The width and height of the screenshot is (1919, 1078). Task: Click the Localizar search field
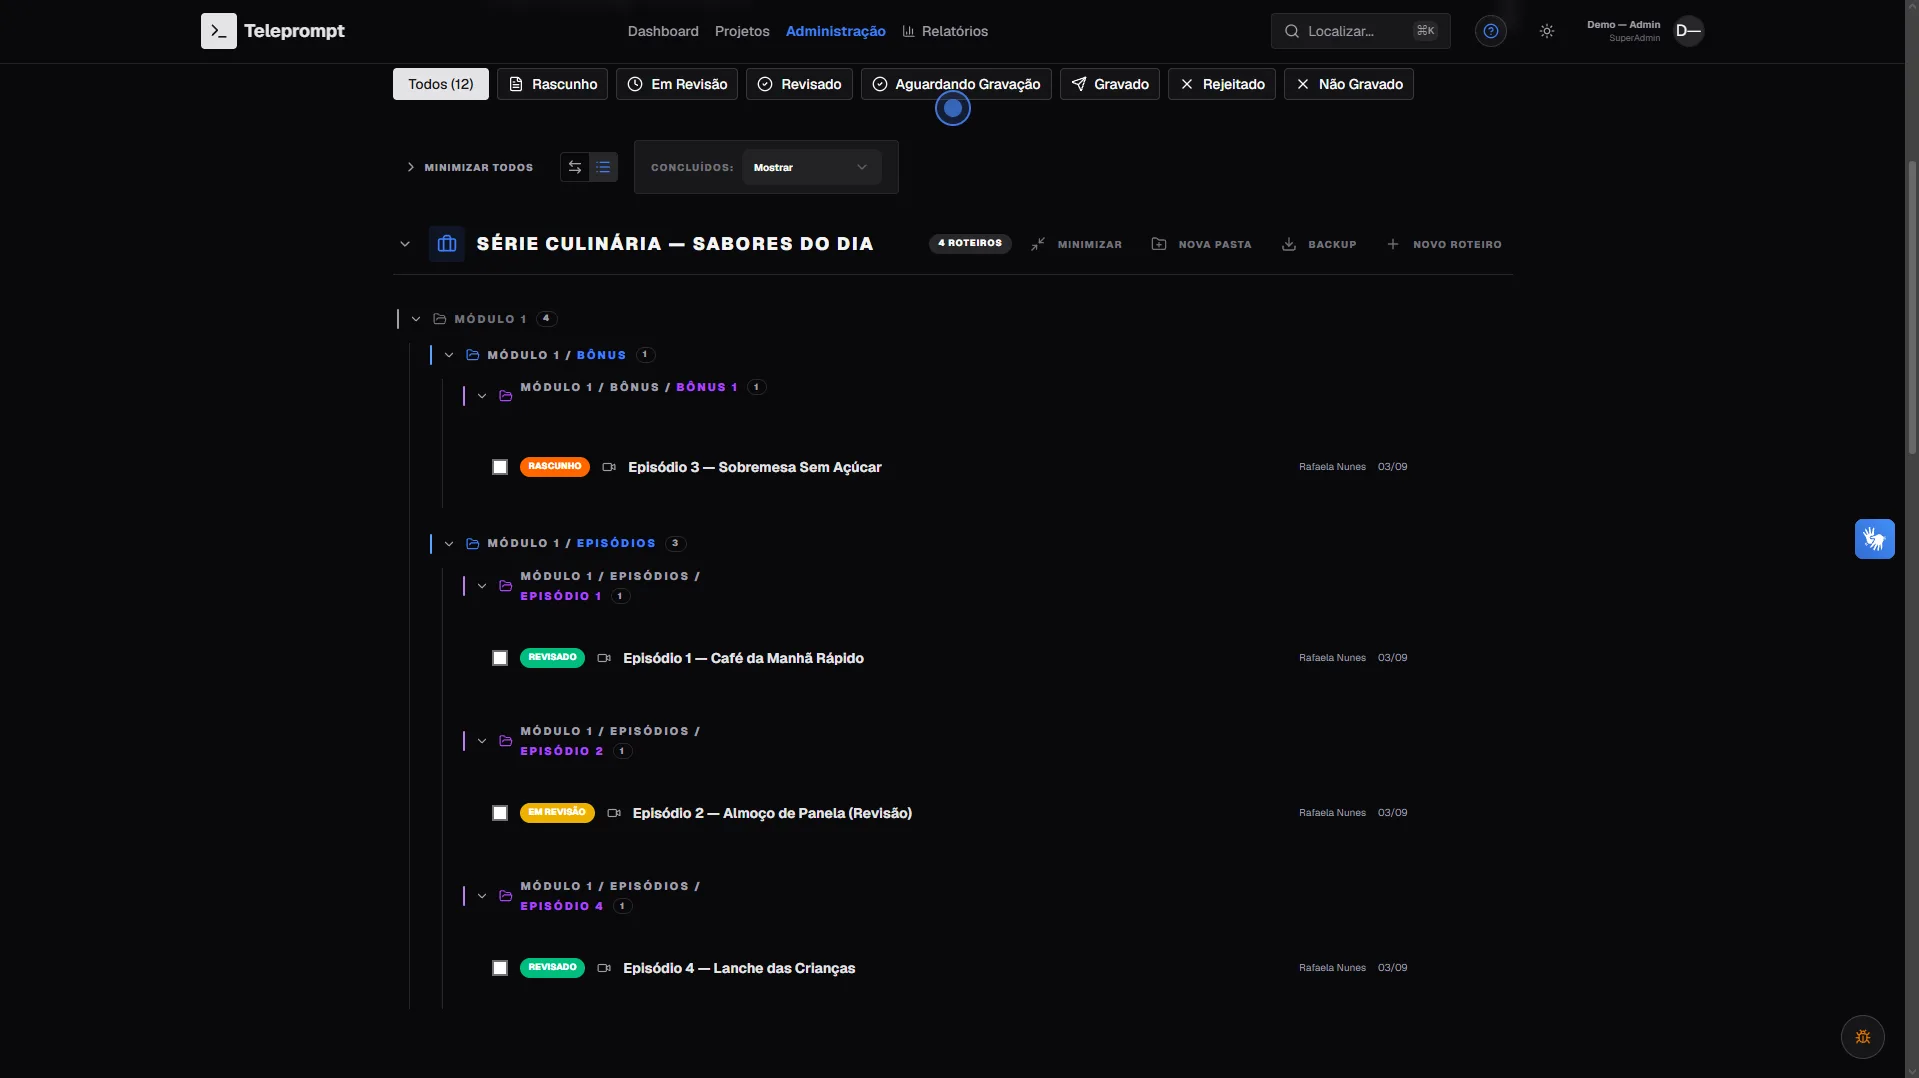coord(1360,31)
